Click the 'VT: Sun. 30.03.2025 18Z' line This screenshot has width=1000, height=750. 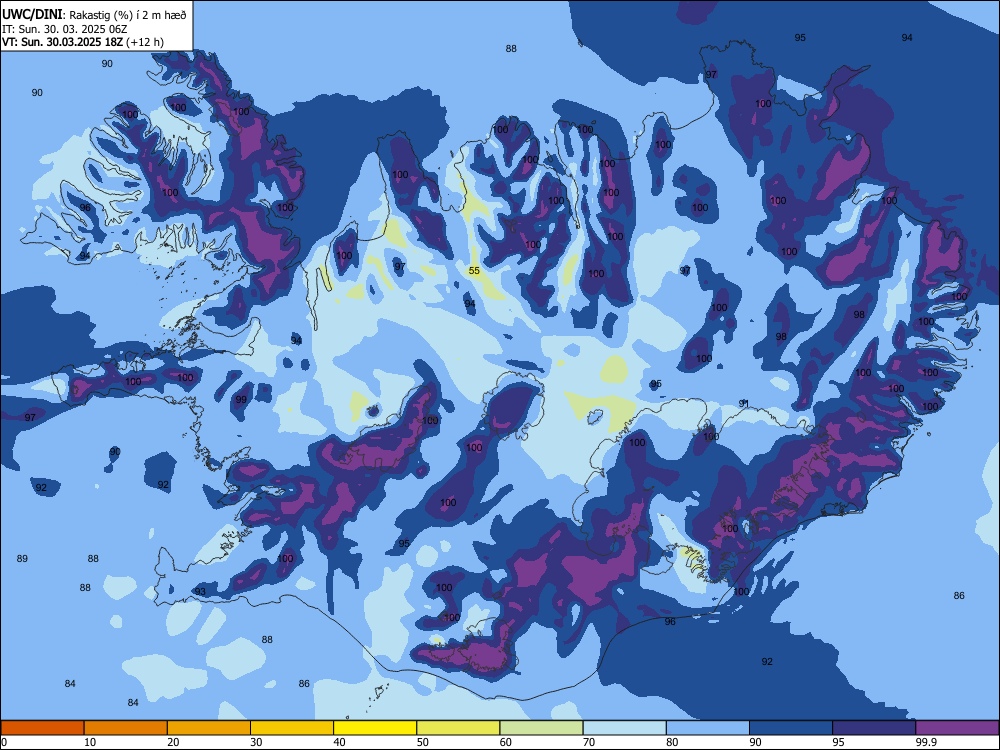pyautogui.click(x=62, y=42)
